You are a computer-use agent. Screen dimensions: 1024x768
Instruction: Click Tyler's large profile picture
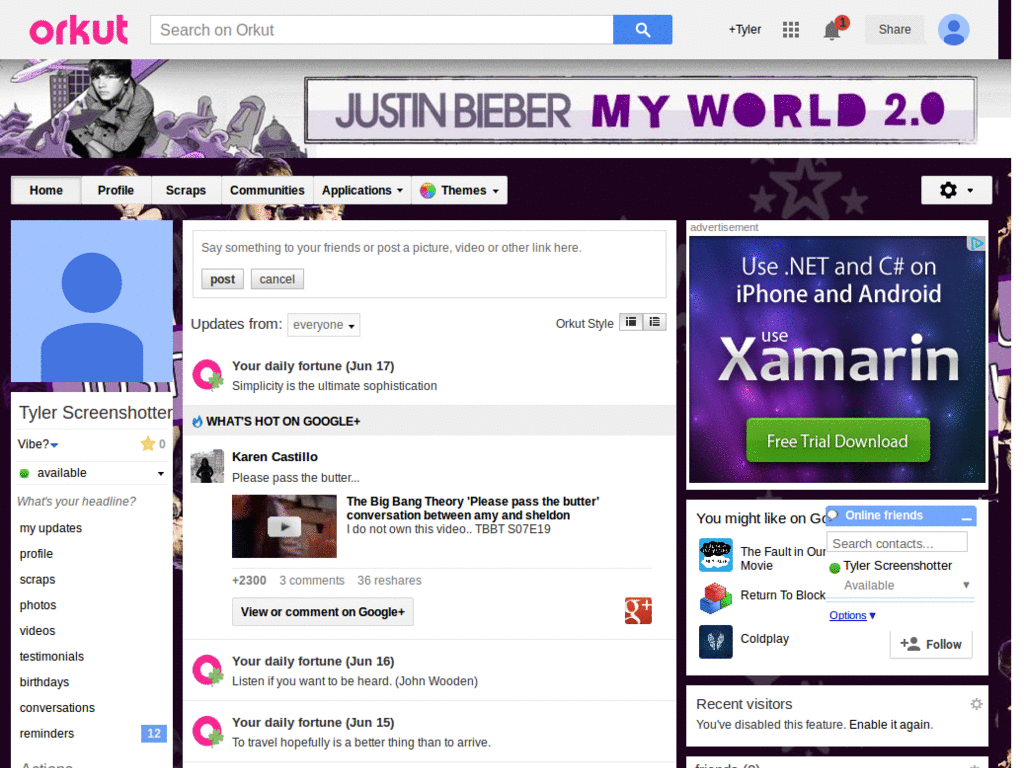[91, 301]
